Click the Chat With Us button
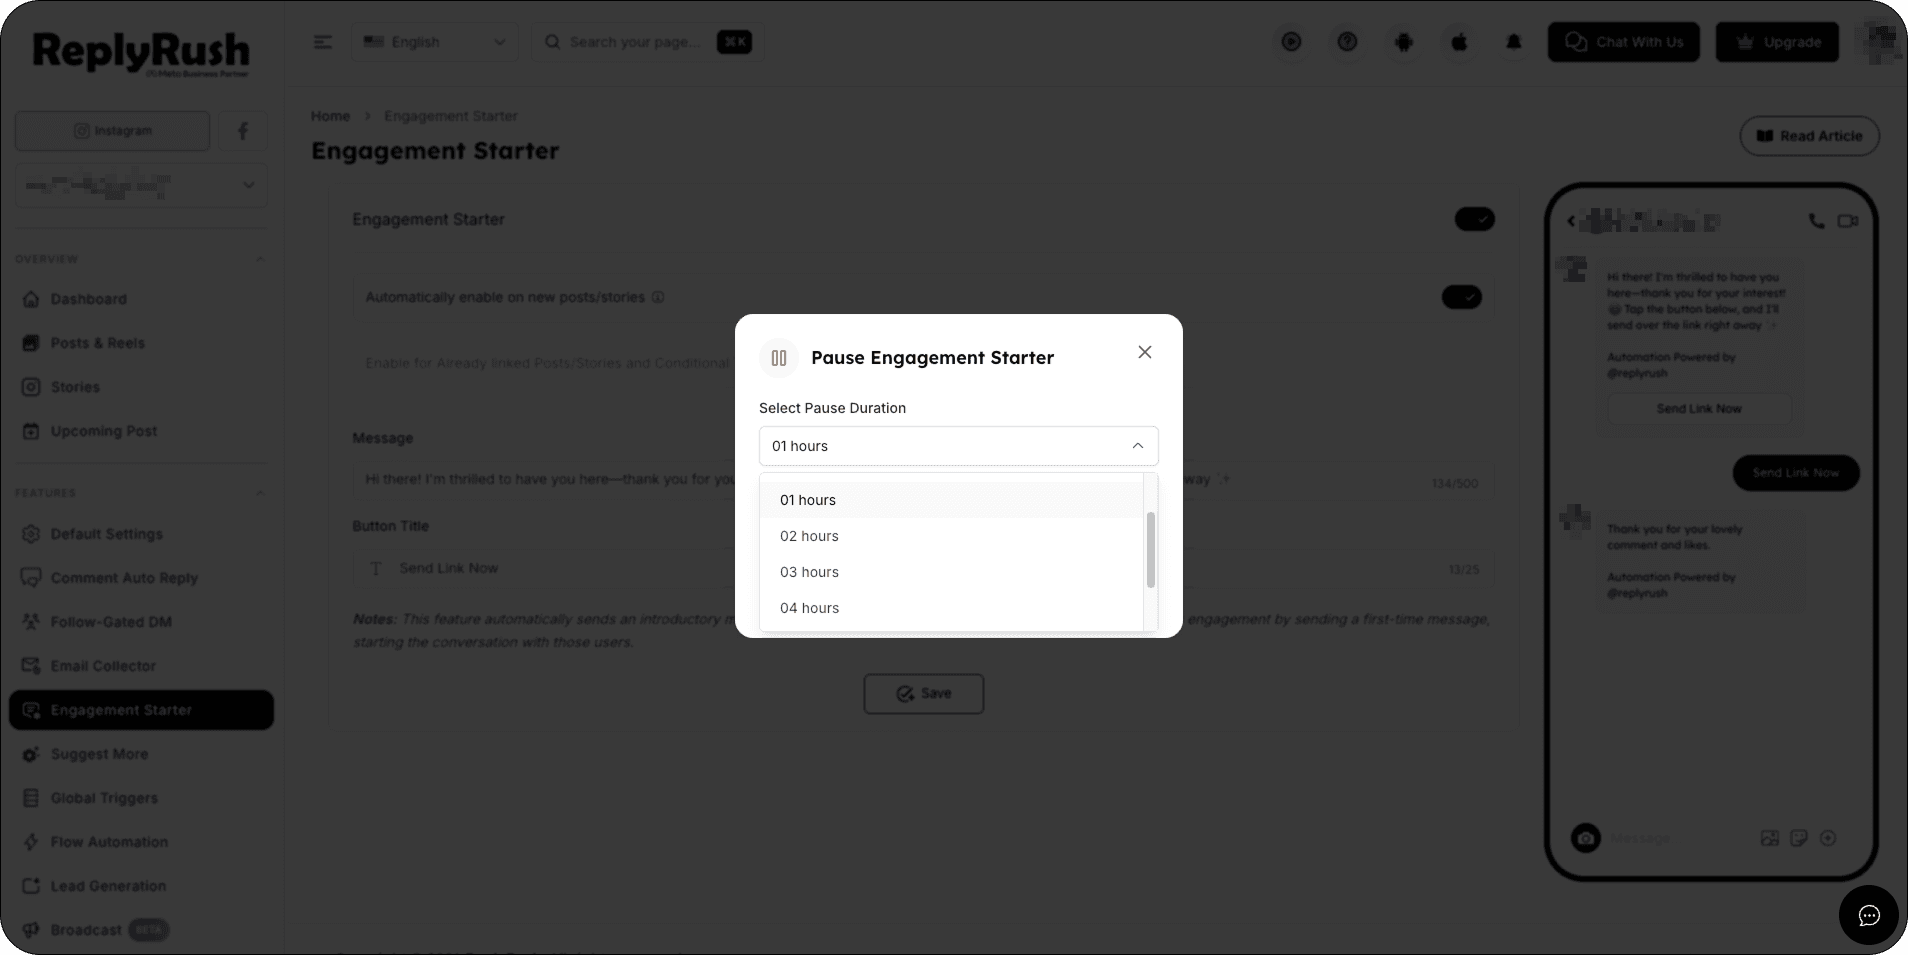The height and width of the screenshot is (955, 1908). point(1624,42)
